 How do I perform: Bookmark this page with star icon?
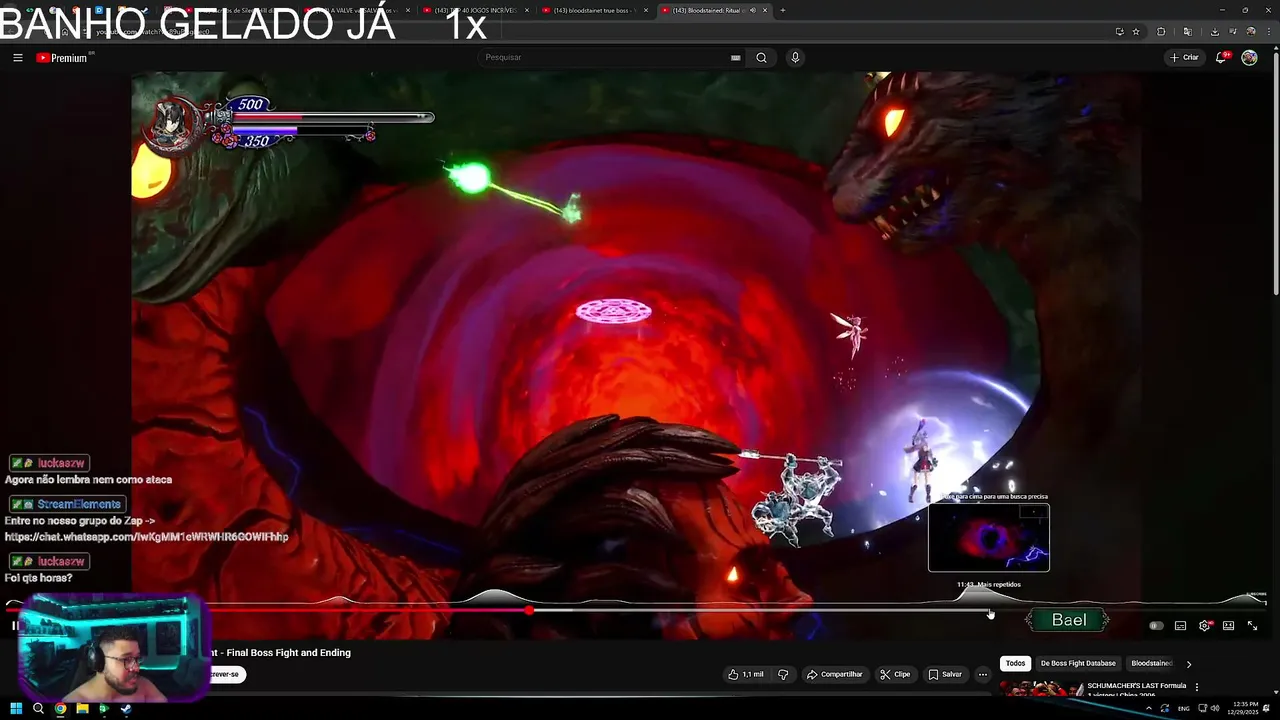click(1136, 31)
